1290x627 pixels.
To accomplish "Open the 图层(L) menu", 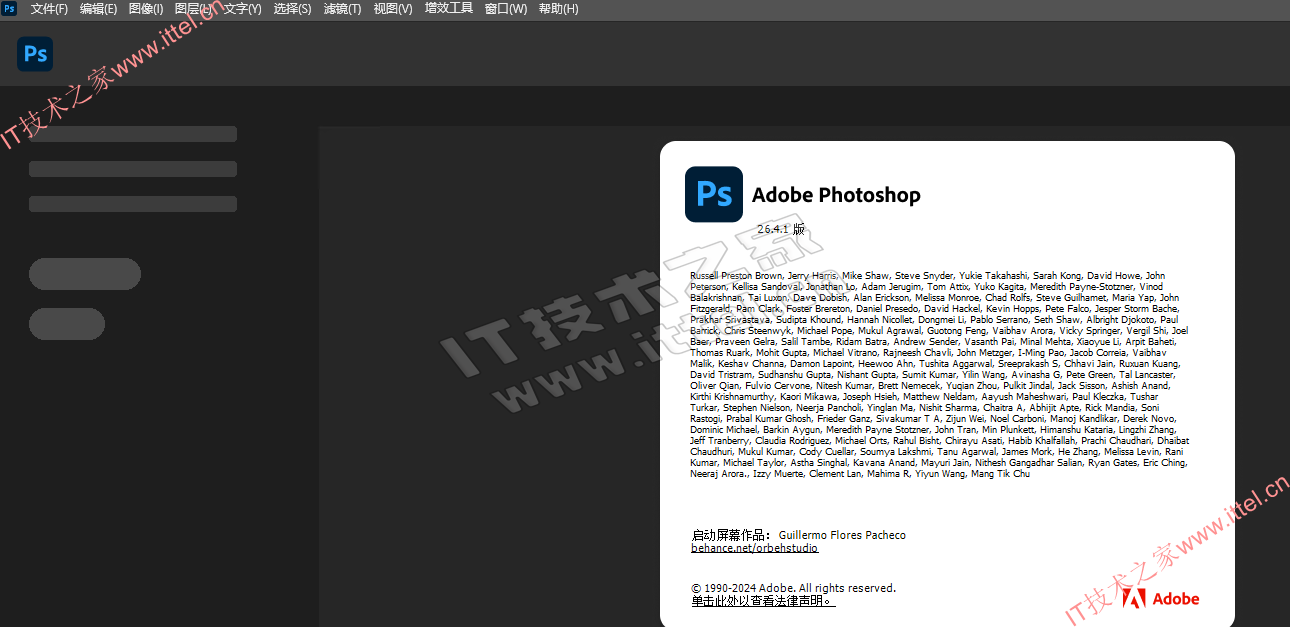I will pos(193,9).
